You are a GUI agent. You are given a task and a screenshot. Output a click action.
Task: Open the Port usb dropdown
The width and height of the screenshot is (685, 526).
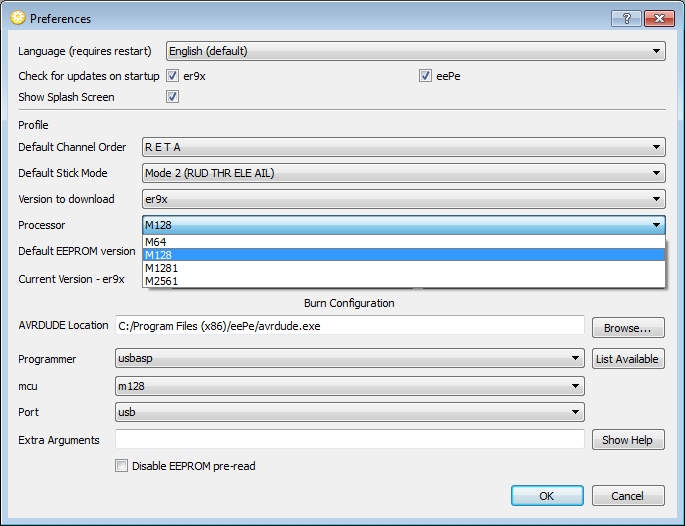click(349, 412)
